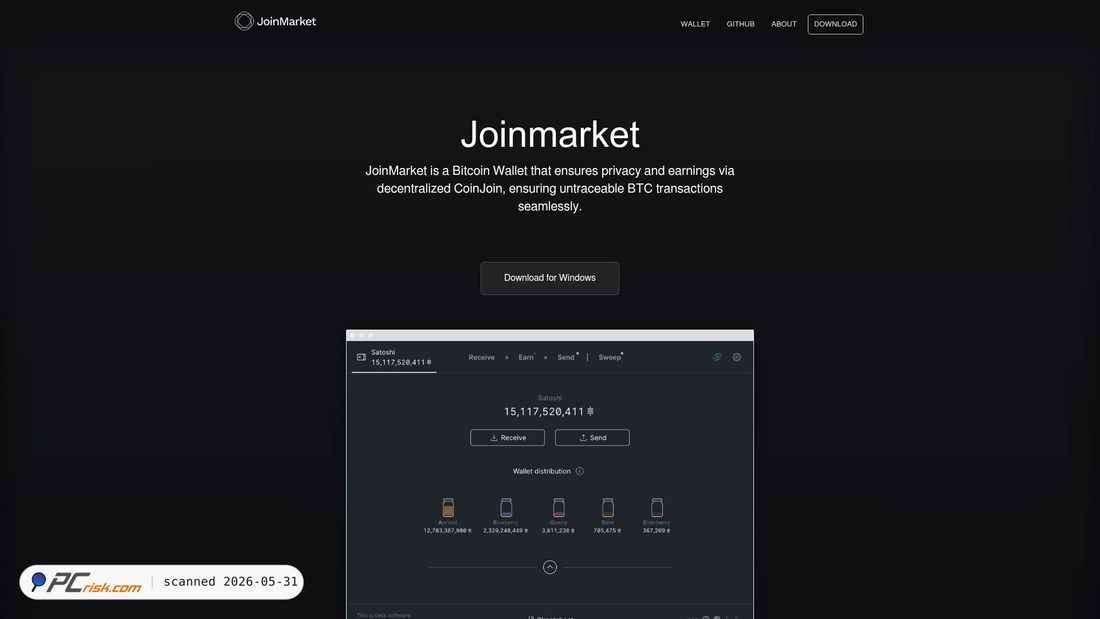Click the Elderberry balance 367,269
Viewport: 1100px width, 619px height.
[657, 531]
